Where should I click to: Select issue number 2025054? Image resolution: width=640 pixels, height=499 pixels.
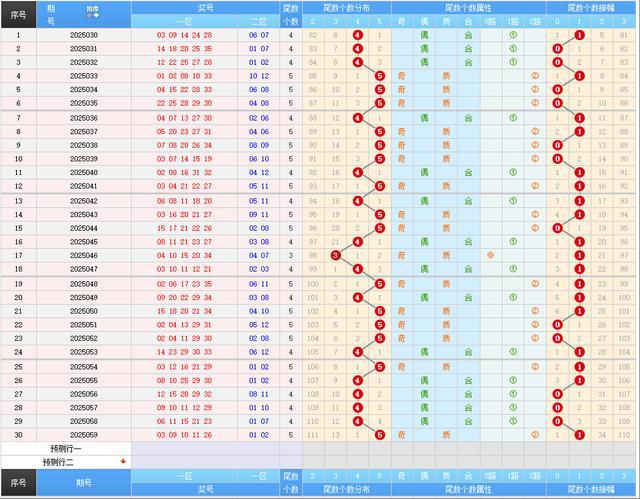click(84, 367)
